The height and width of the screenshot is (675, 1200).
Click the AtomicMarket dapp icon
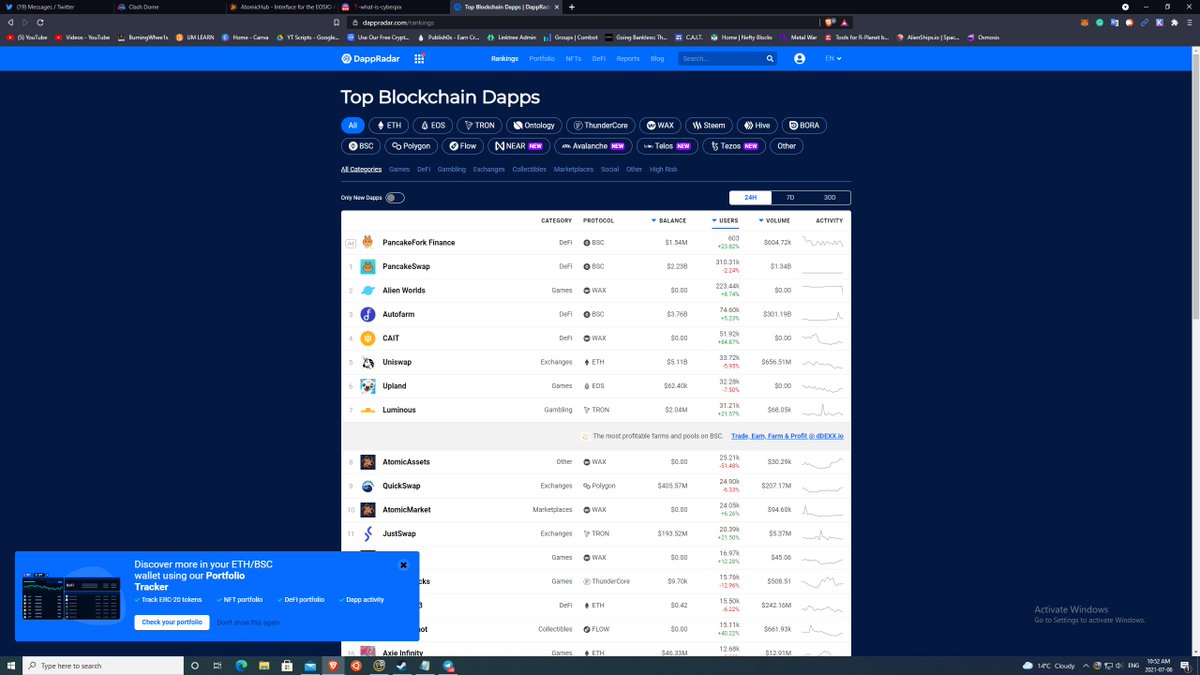pyautogui.click(x=368, y=510)
